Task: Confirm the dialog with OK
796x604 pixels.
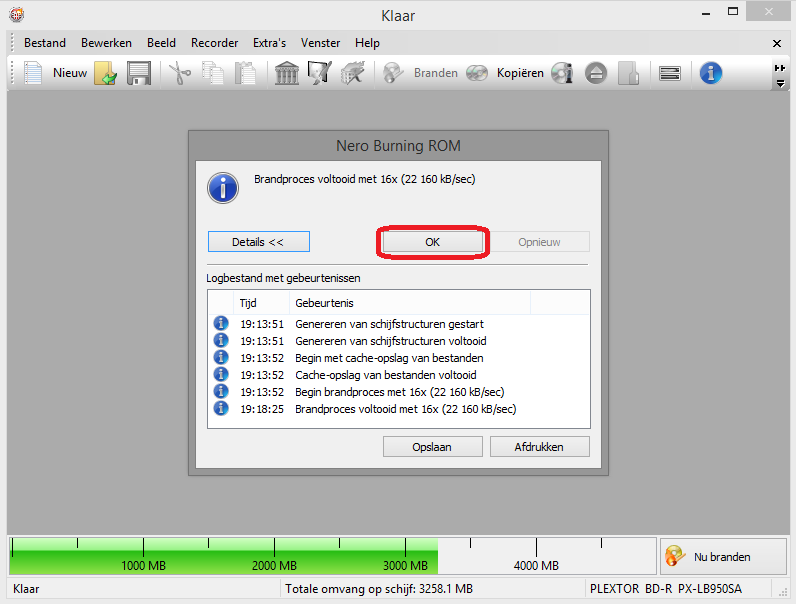Action: tap(433, 242)
